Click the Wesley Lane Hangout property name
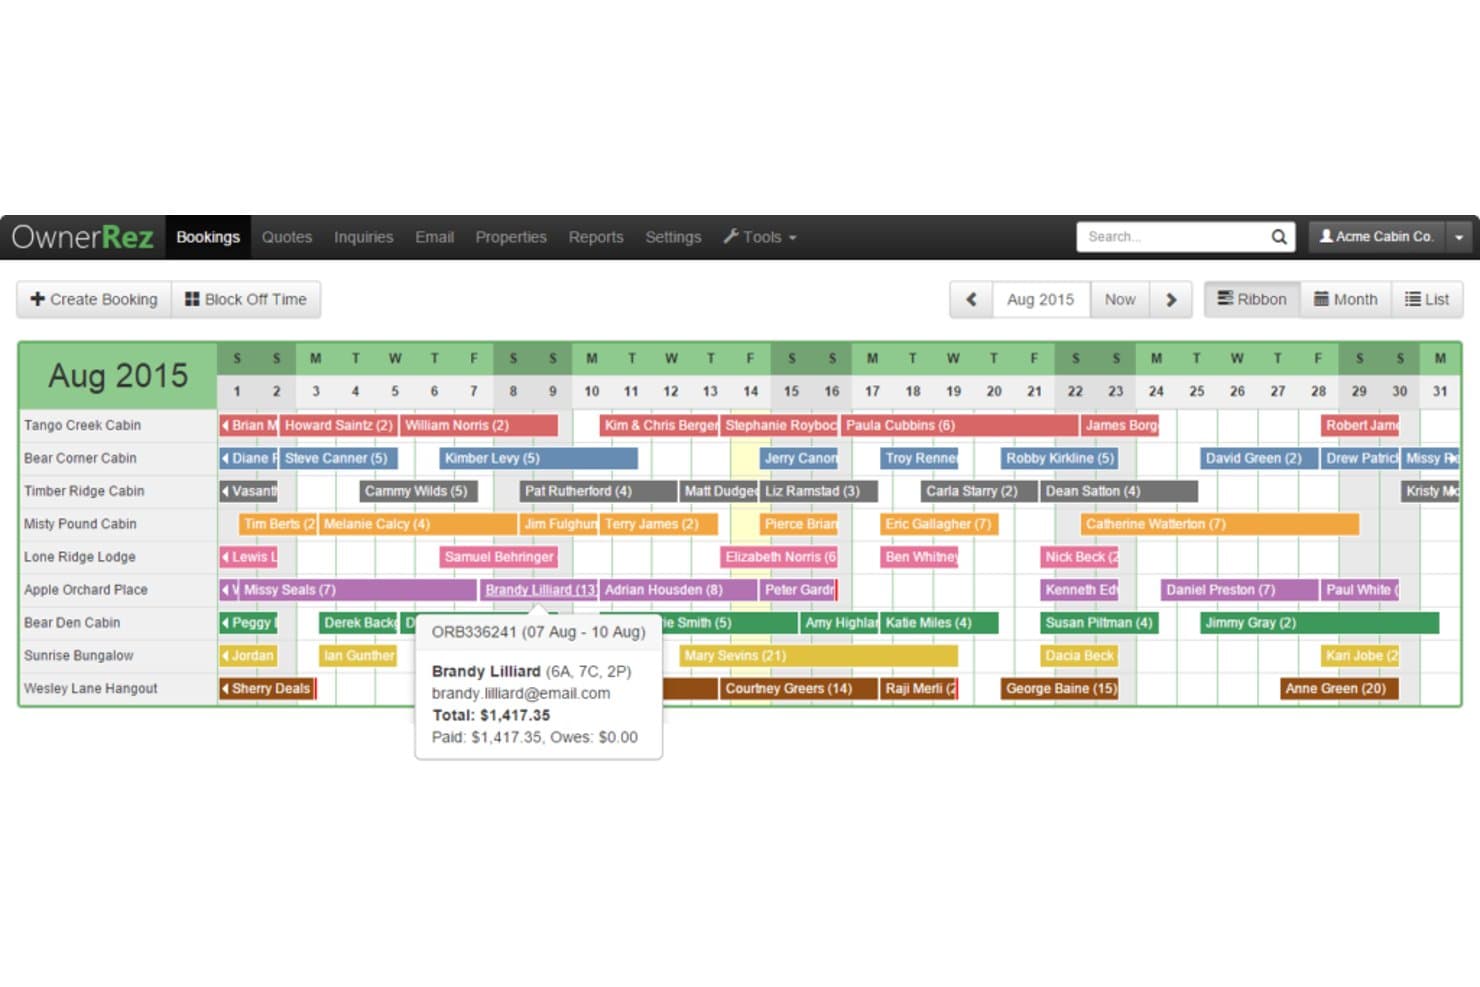Viewport: 1480px width, 987px height. coord(91,689)
